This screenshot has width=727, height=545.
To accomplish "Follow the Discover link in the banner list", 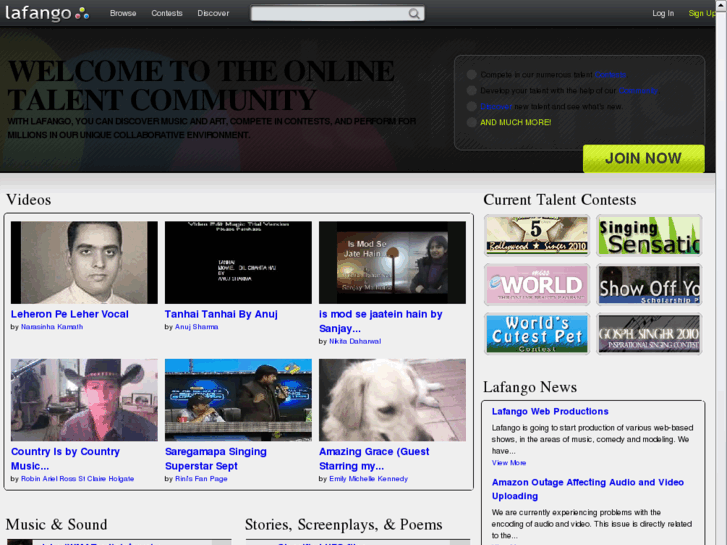I will click(x=496, y=106).
